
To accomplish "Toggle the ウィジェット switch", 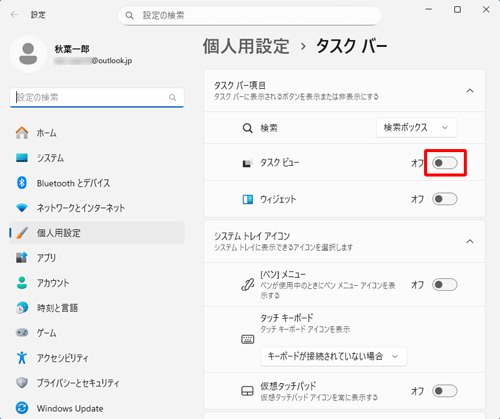I will (445, 199).
